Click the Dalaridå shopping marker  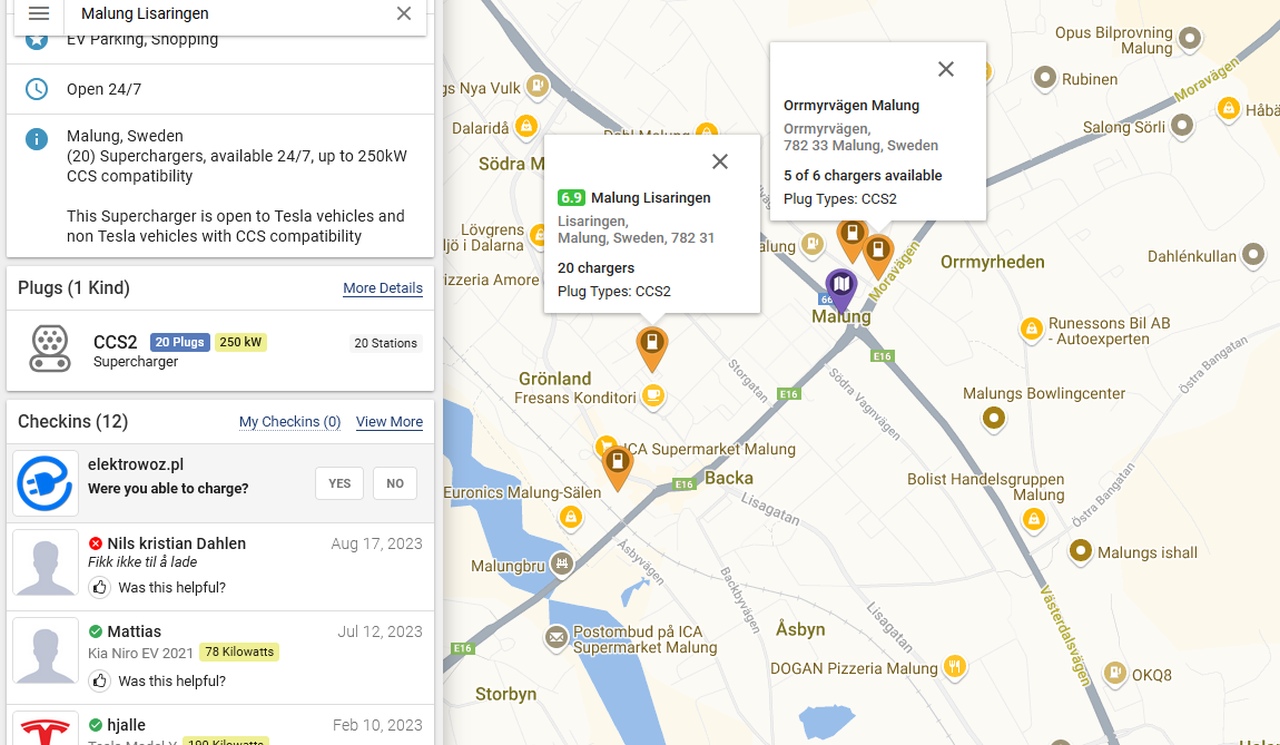point(527,126)
